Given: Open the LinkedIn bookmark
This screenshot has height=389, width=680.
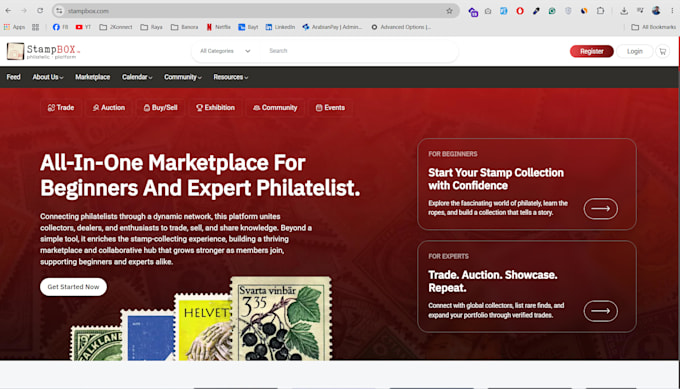Looking at the screenshot, I should [x=280, y=27].
